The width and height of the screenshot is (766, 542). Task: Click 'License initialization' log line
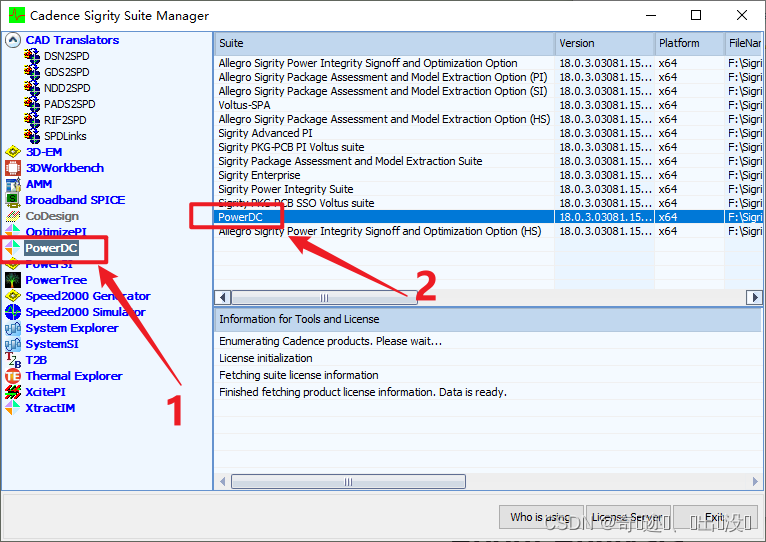266,358
